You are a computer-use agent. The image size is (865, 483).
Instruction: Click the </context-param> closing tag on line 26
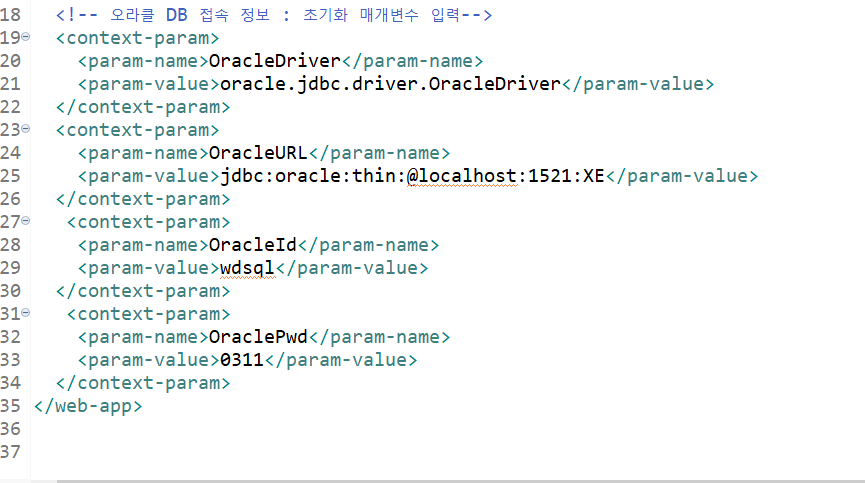click(x=143, y=199)
